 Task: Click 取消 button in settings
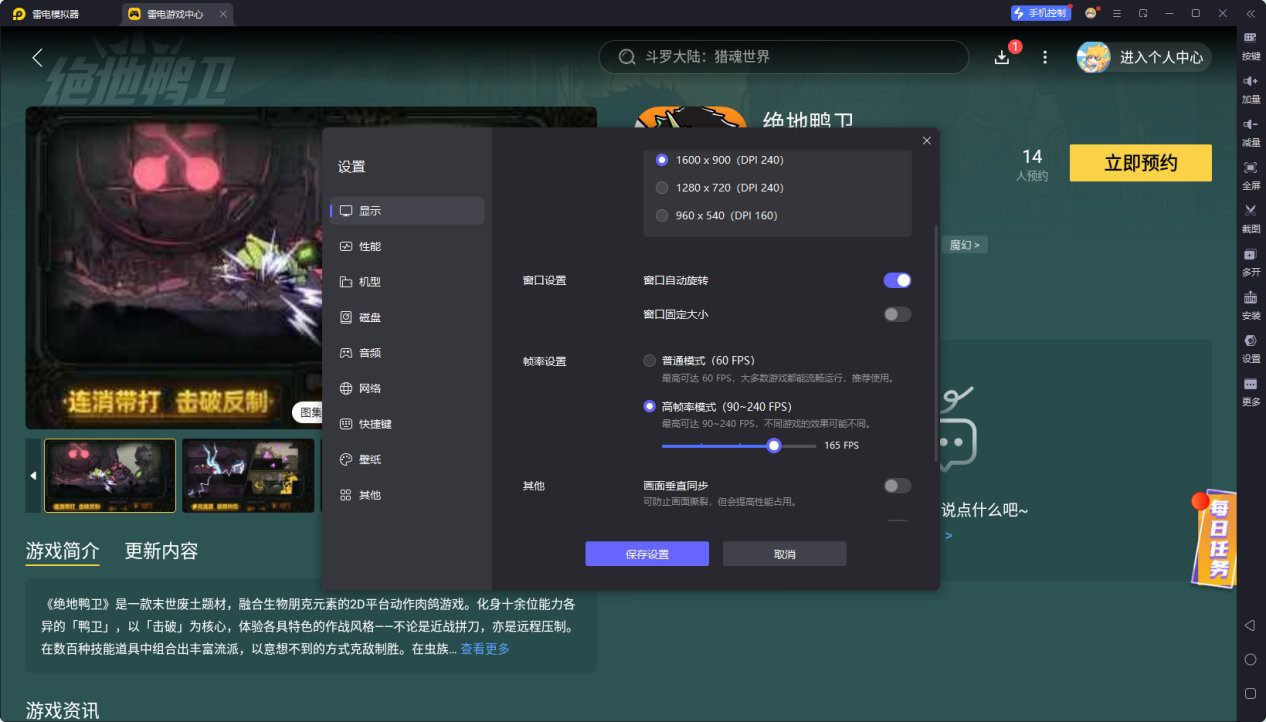click(785, 554)
